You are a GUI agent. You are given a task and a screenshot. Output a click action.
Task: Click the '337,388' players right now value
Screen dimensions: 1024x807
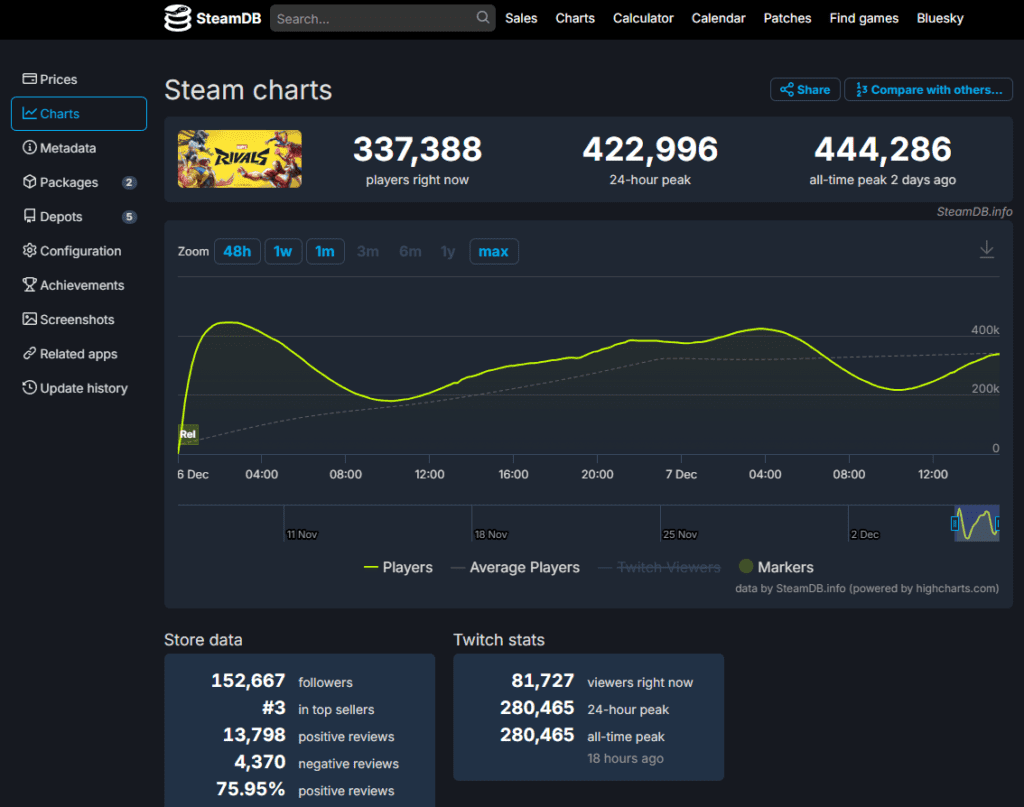[417, 149]
